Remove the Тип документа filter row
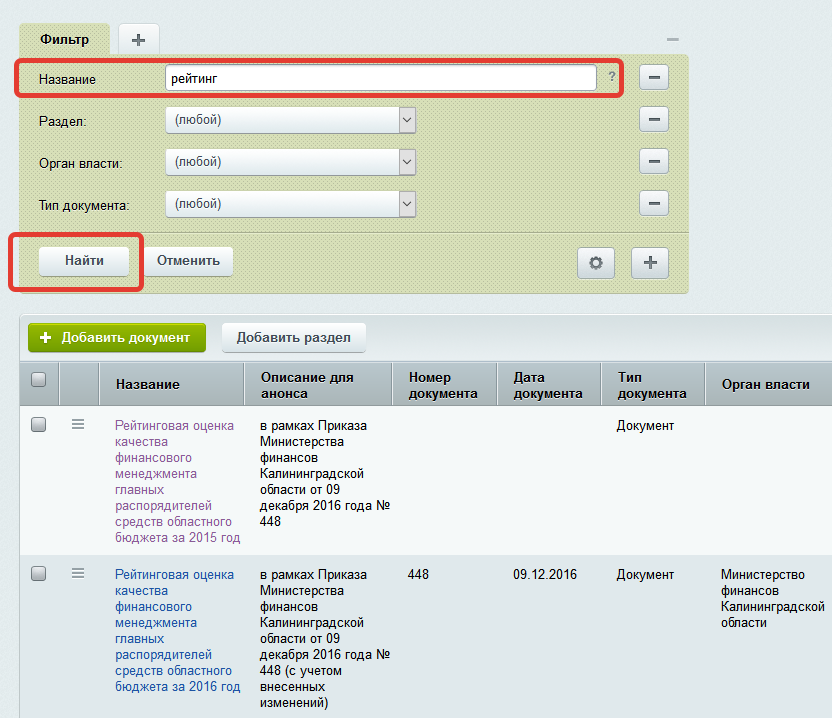The height and width of the screenshot is (718, 832). click(x=653, y=204)
